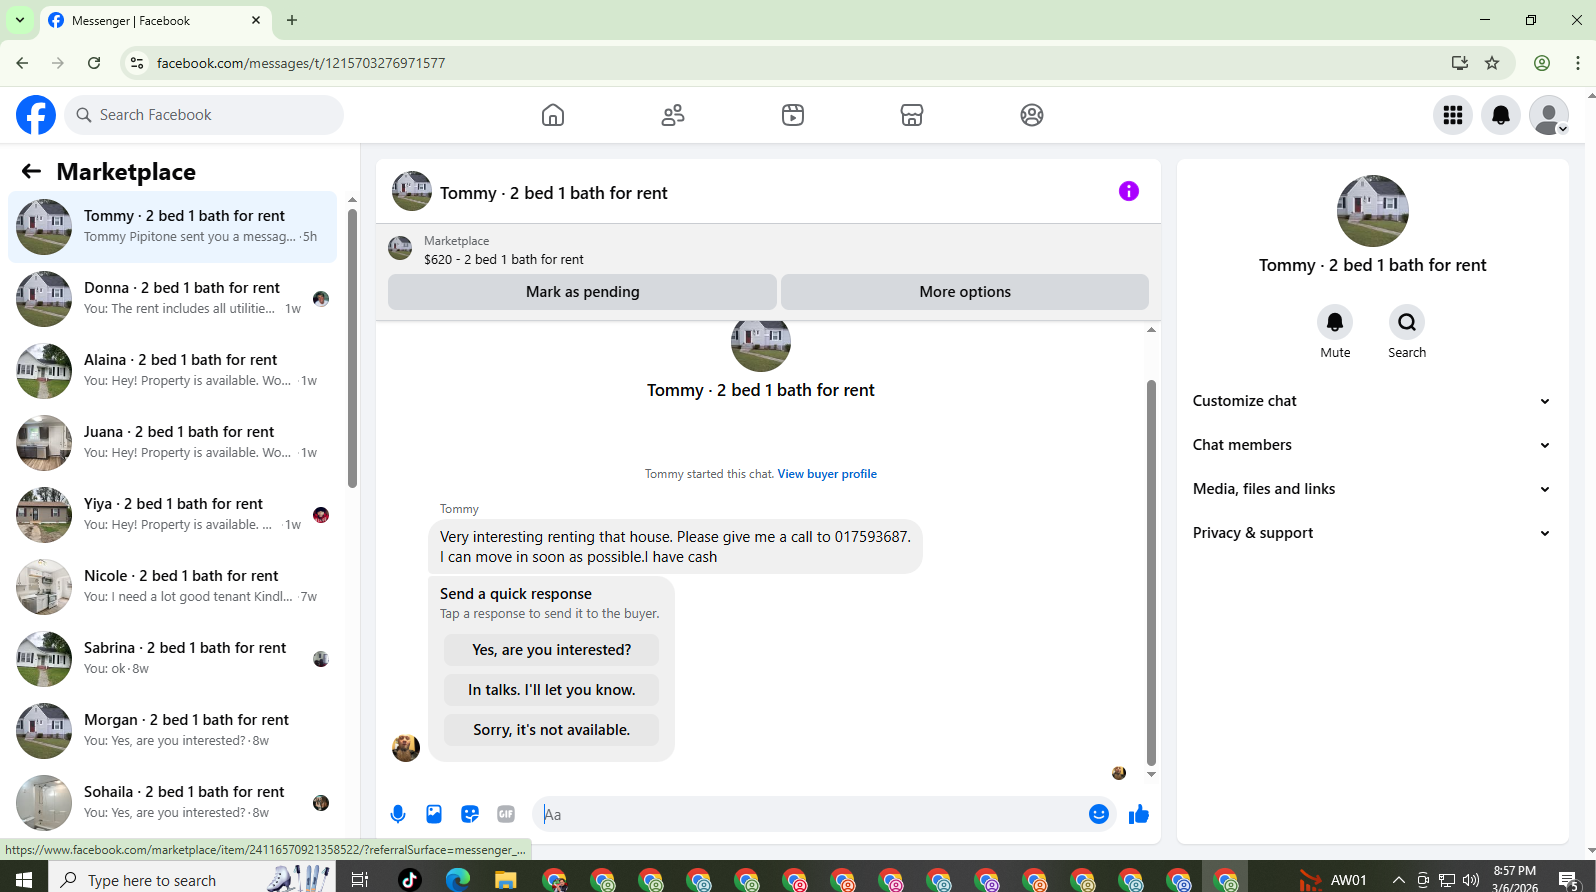
Task: Click Windows taskbar search box
Action: 190,880
